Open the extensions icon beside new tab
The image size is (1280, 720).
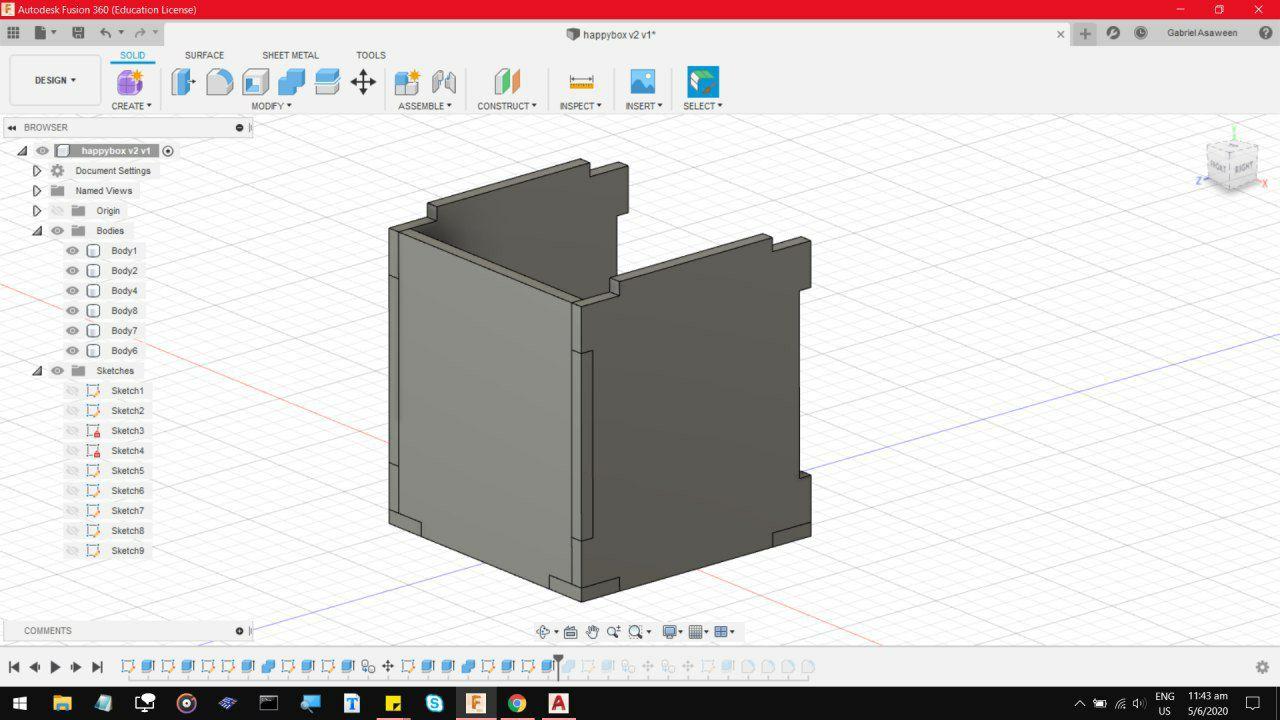click(1113, 33)
